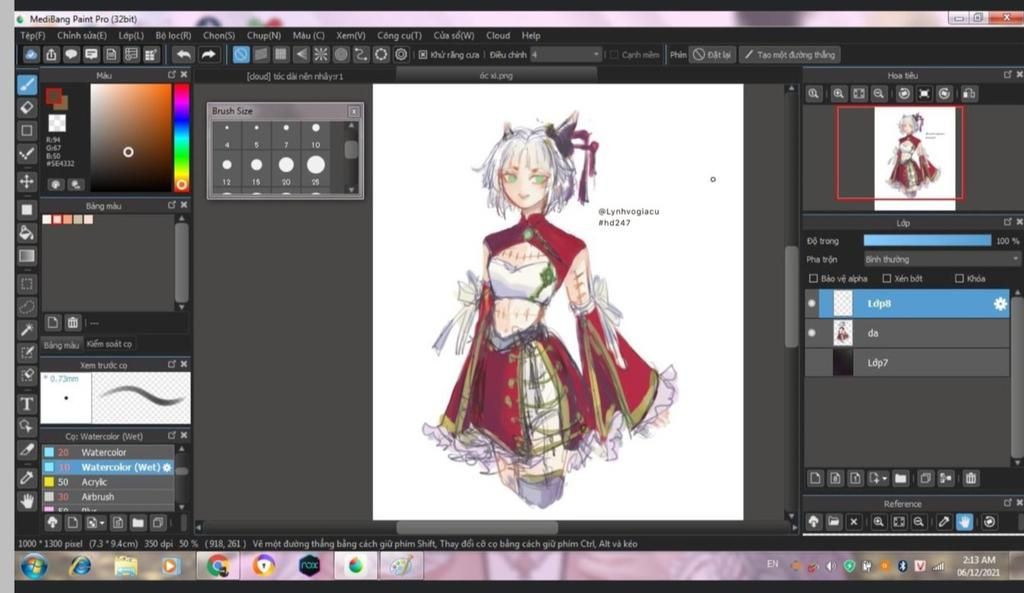The image size is (1024, 593).
Task: Open the Điều chỉnh correction dropdown
Action: [x=566, y=55]
